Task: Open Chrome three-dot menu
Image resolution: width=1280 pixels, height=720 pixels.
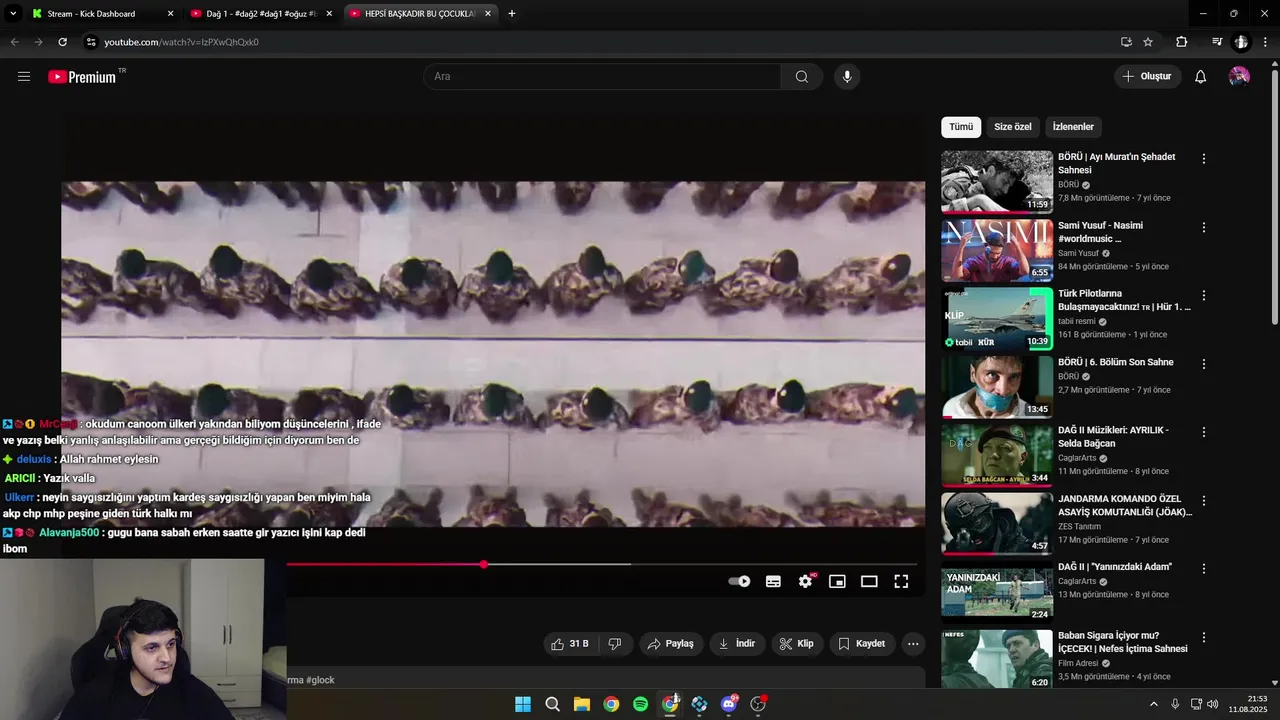Action: coord(1266,42)
